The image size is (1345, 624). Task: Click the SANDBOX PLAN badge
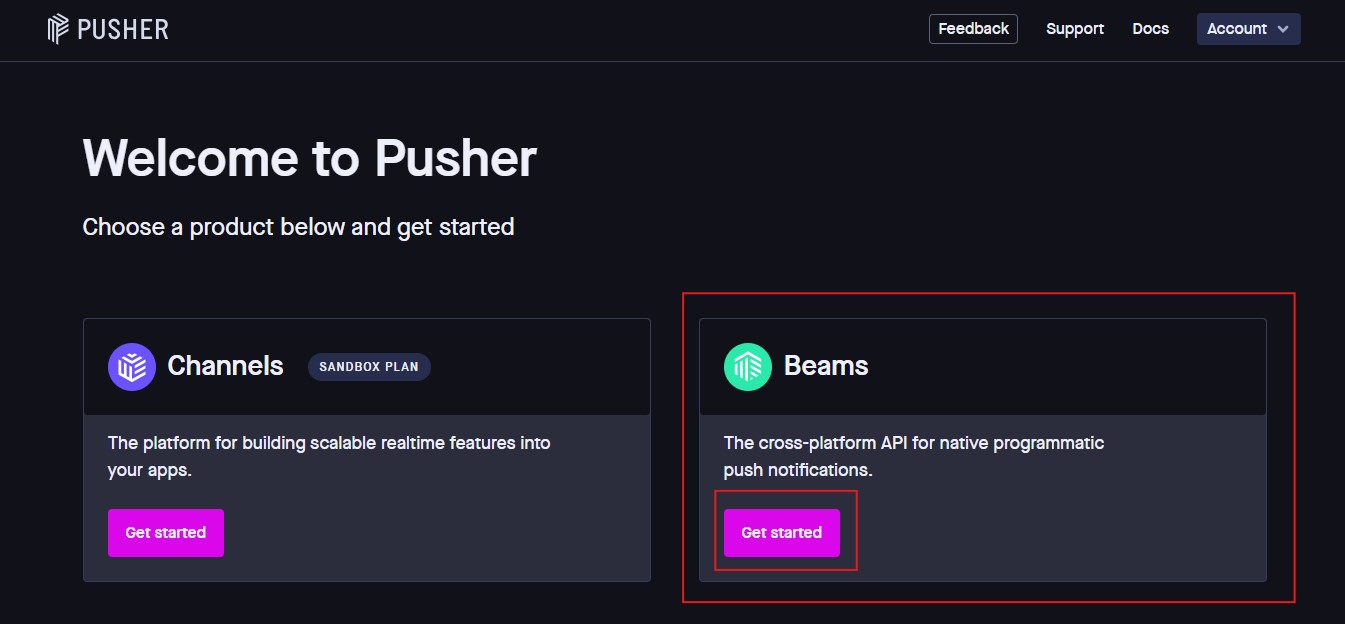(x=369, y=367)
